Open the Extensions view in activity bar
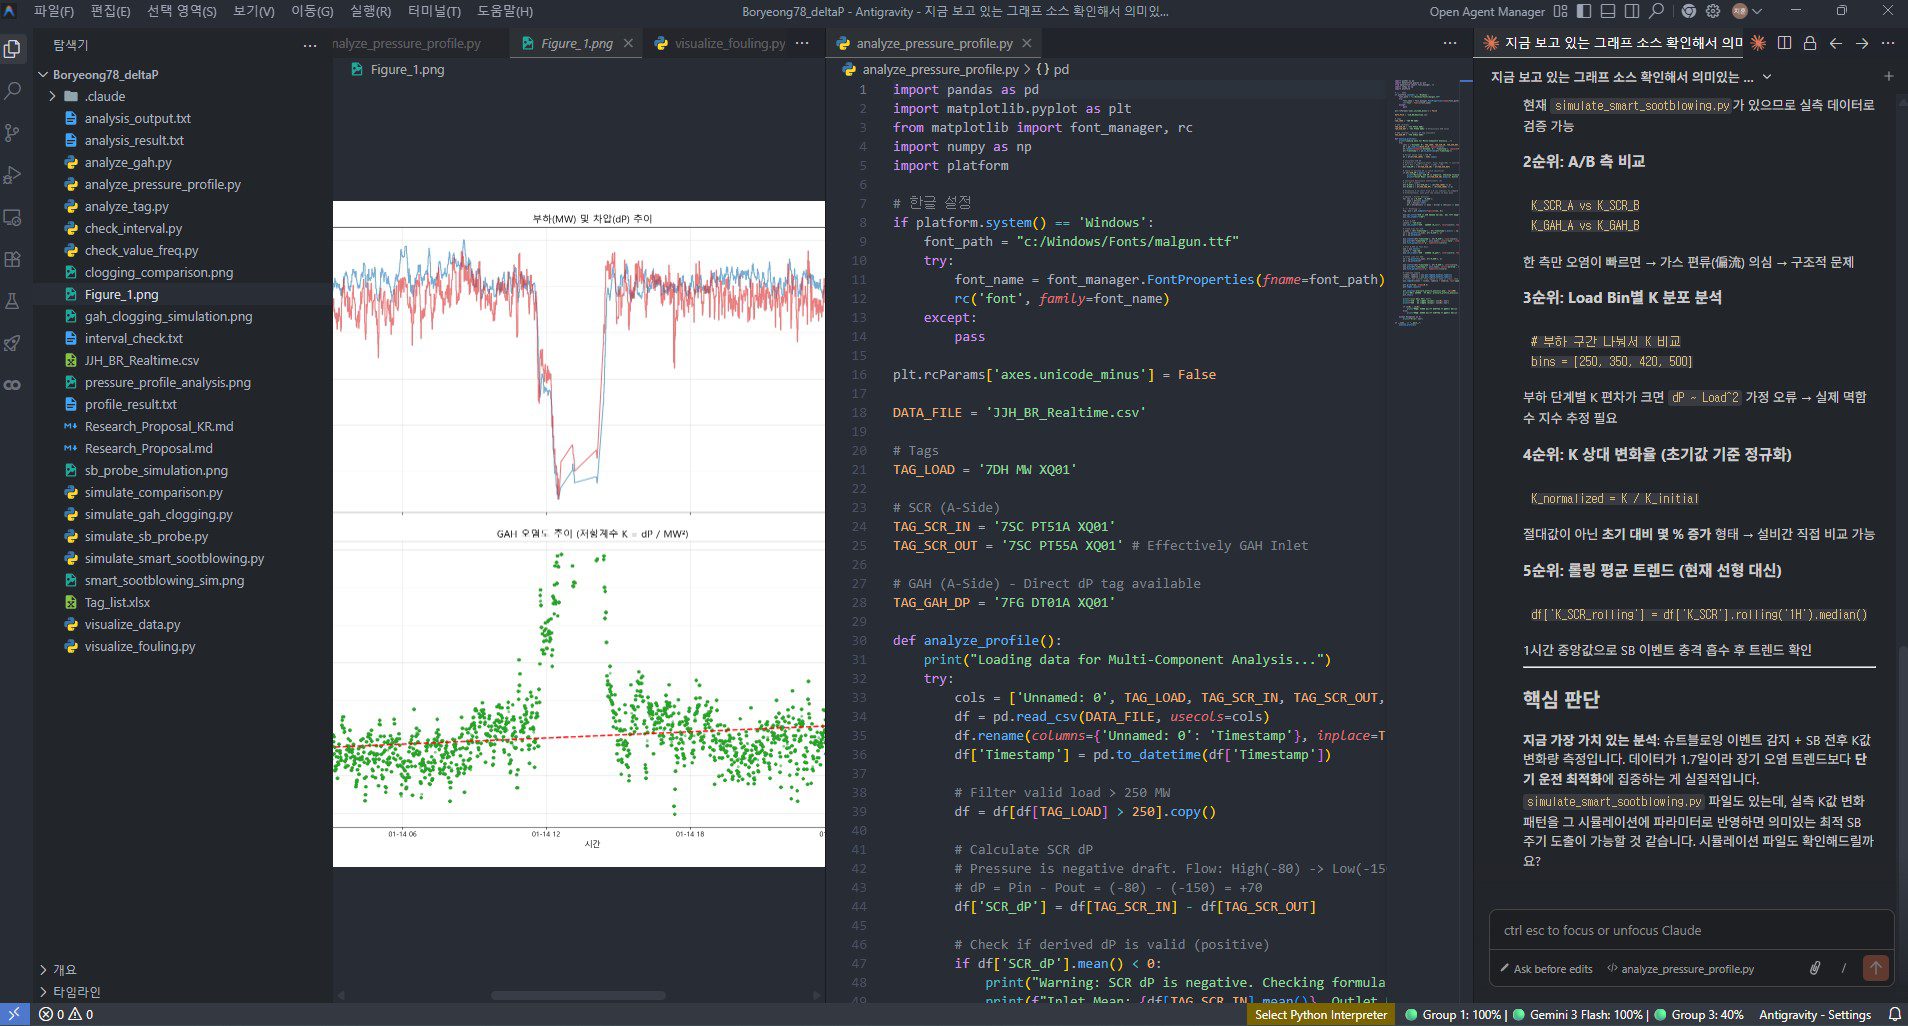Viewport: 1908px width, 1026px height. [13, 259]
